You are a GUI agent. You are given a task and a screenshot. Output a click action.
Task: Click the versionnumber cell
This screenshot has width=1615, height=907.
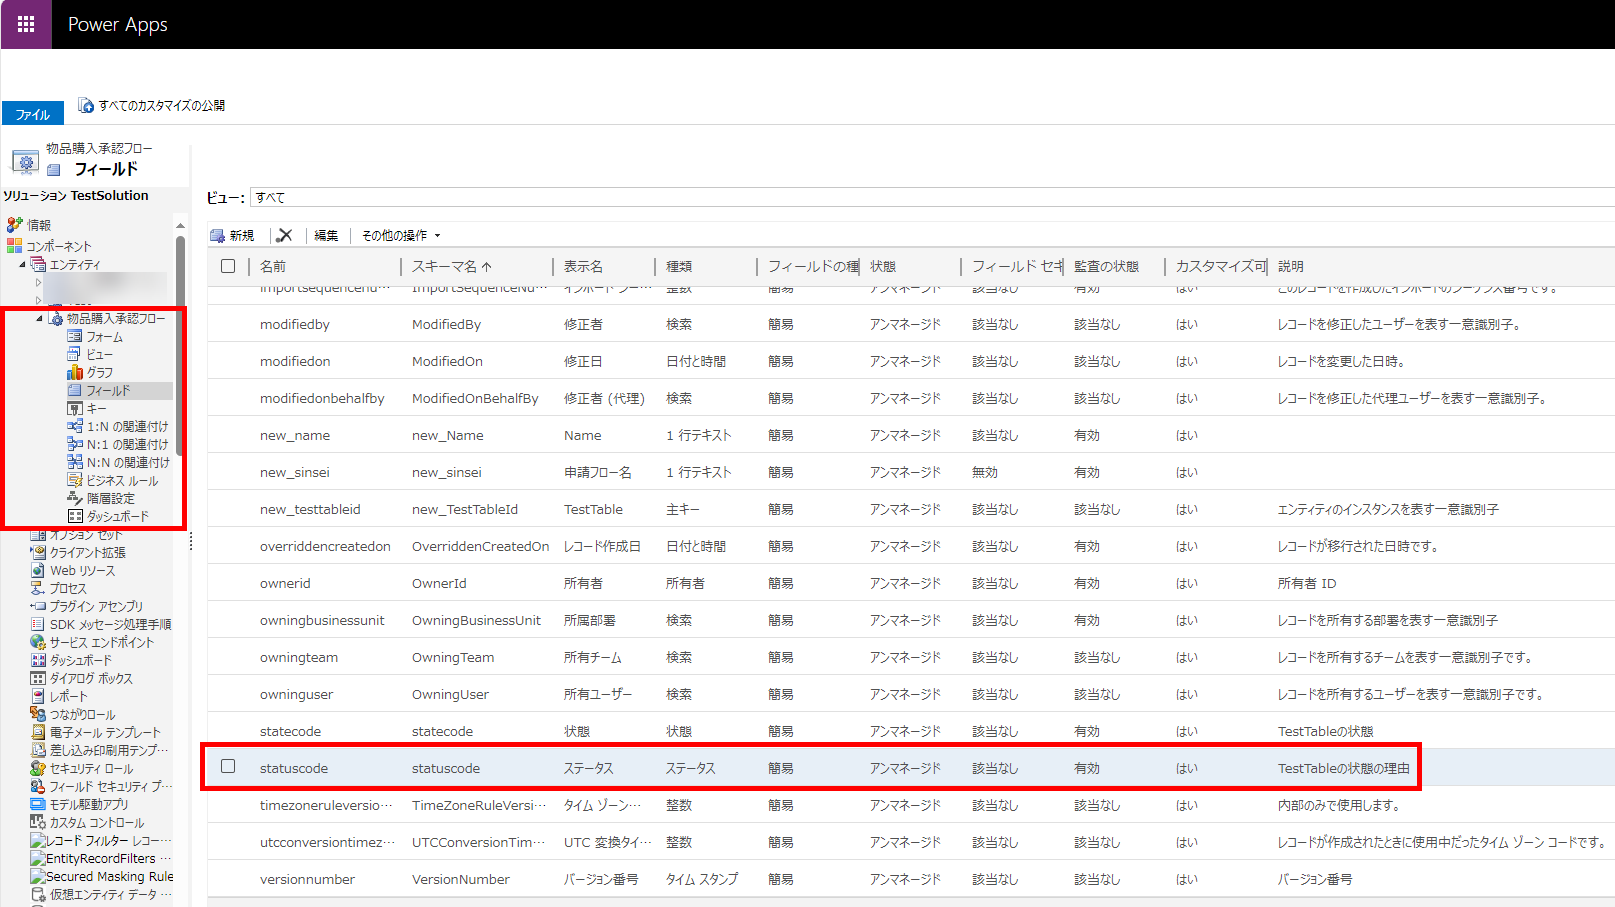pos(307,879)
